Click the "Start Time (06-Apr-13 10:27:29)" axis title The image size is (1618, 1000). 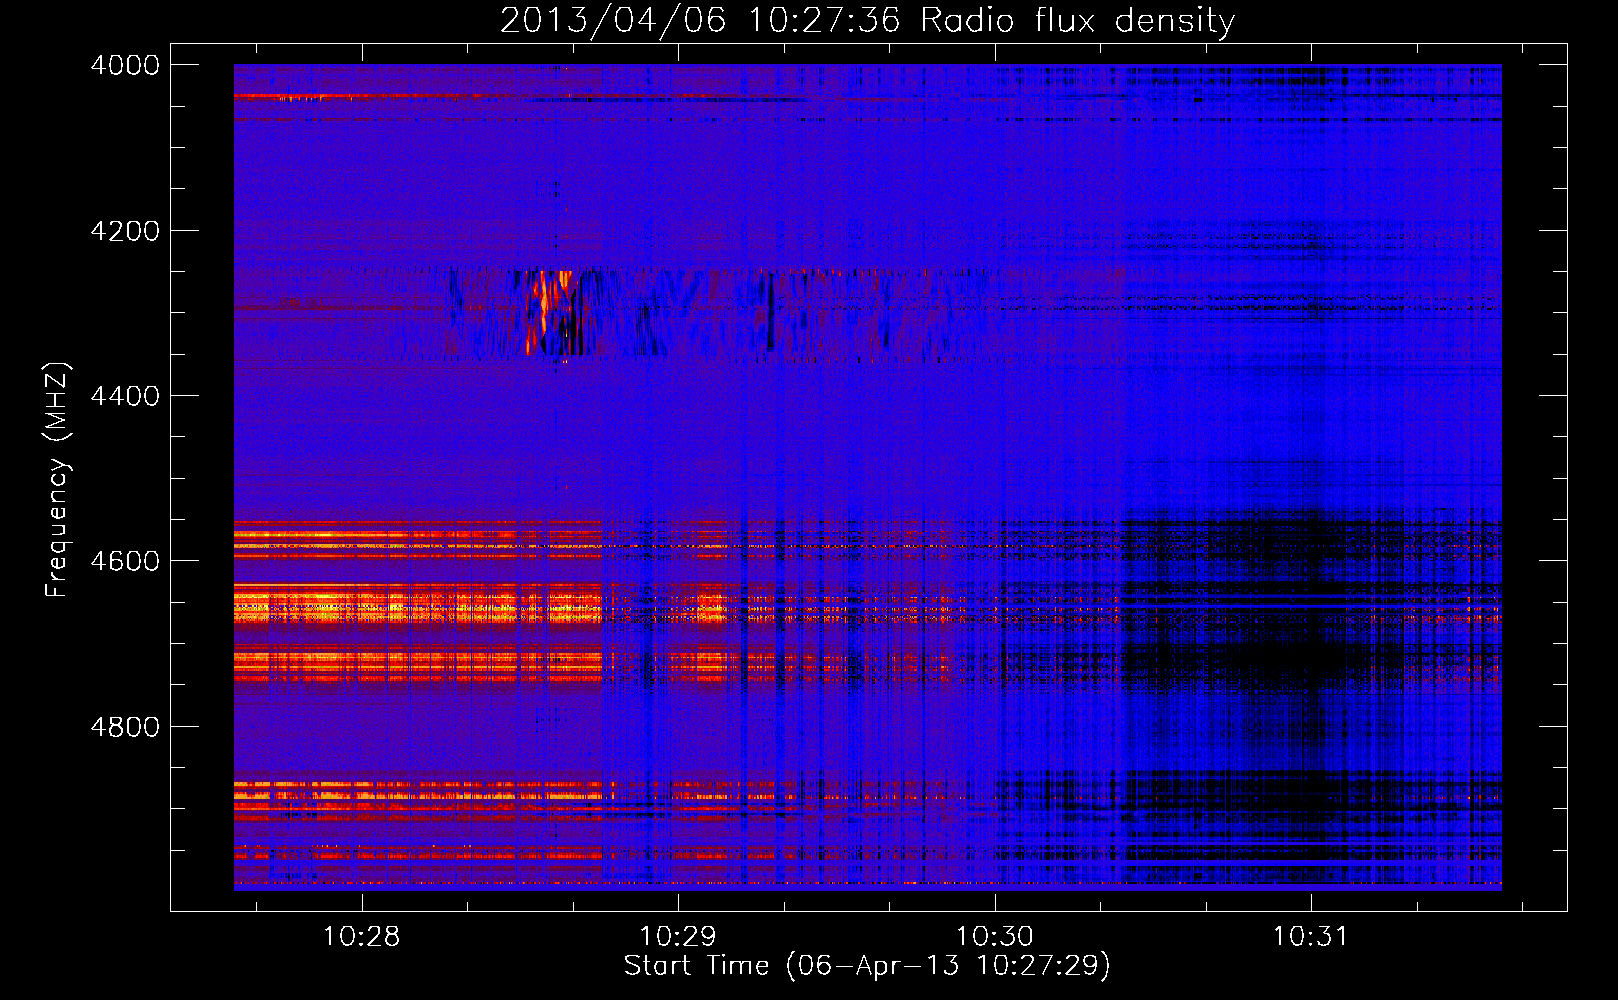pyautogui.click(x=867, y=966)
